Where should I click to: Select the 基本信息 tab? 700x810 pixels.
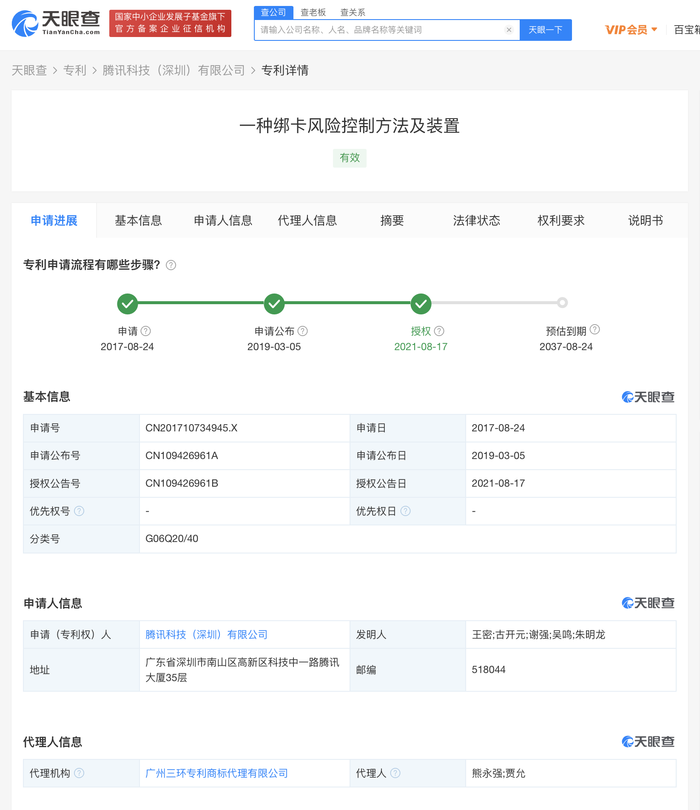[x=138, y=221]
